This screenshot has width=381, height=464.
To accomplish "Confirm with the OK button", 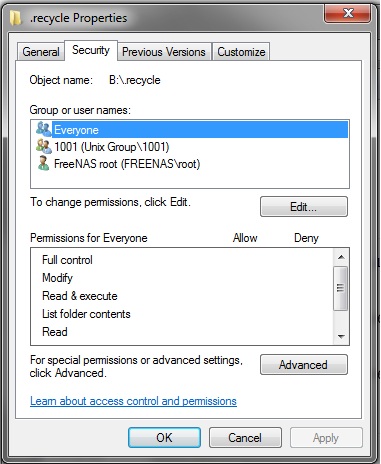I will tap(164, 437).
